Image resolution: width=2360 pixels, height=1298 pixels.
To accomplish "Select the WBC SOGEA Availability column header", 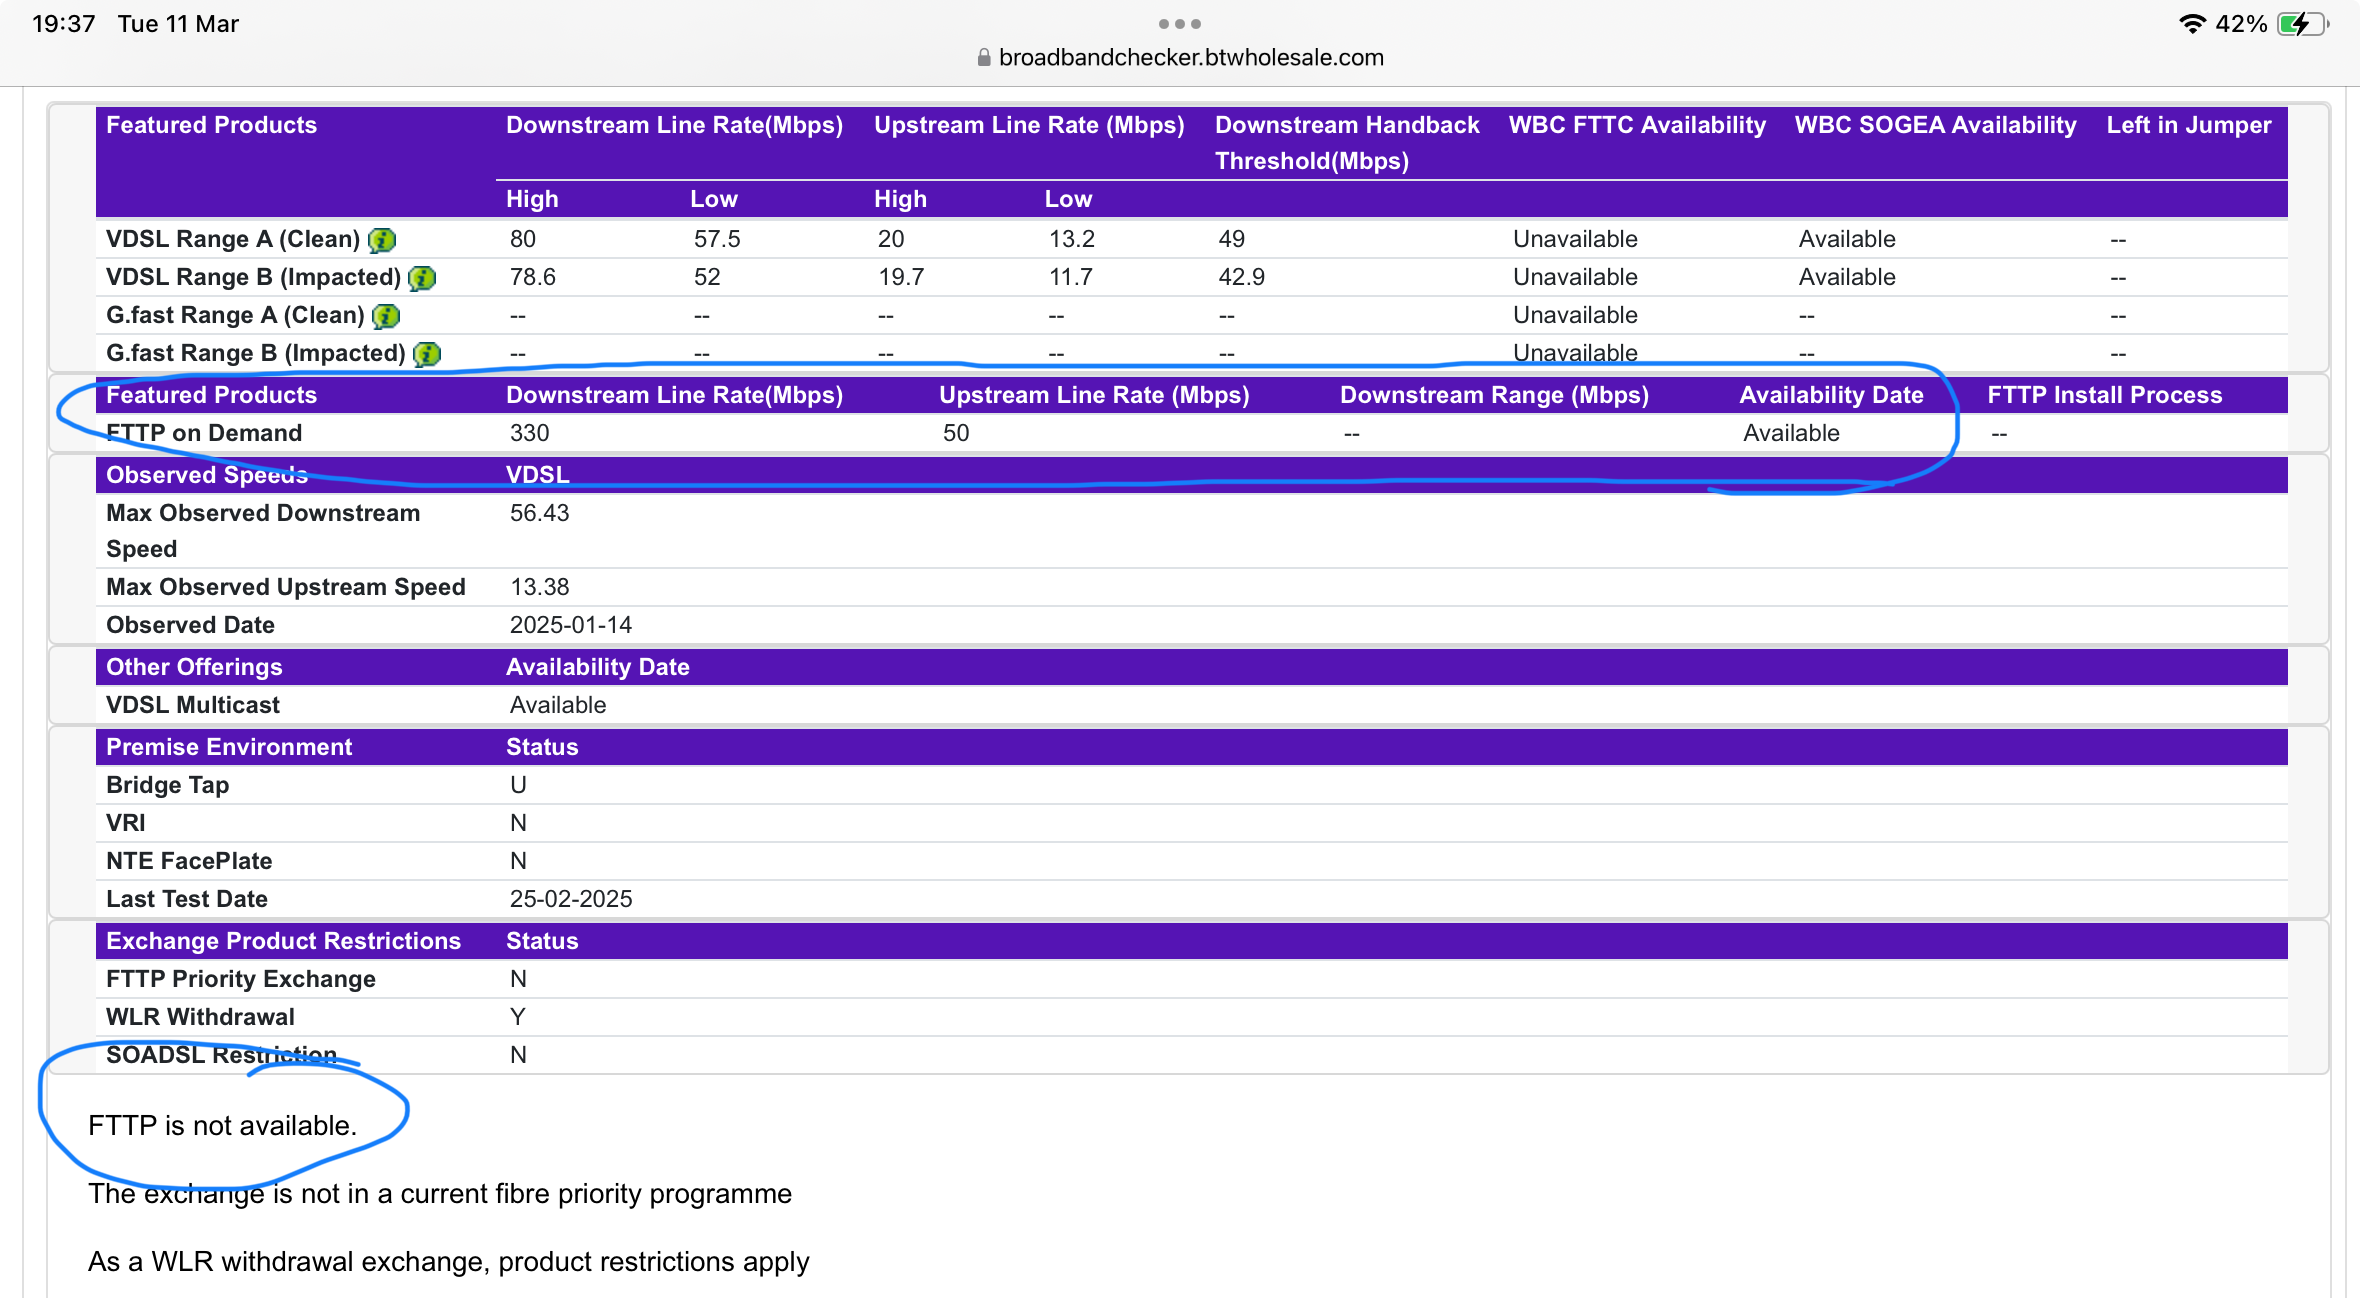I will pyautogui.click(x=1935, y=125).
